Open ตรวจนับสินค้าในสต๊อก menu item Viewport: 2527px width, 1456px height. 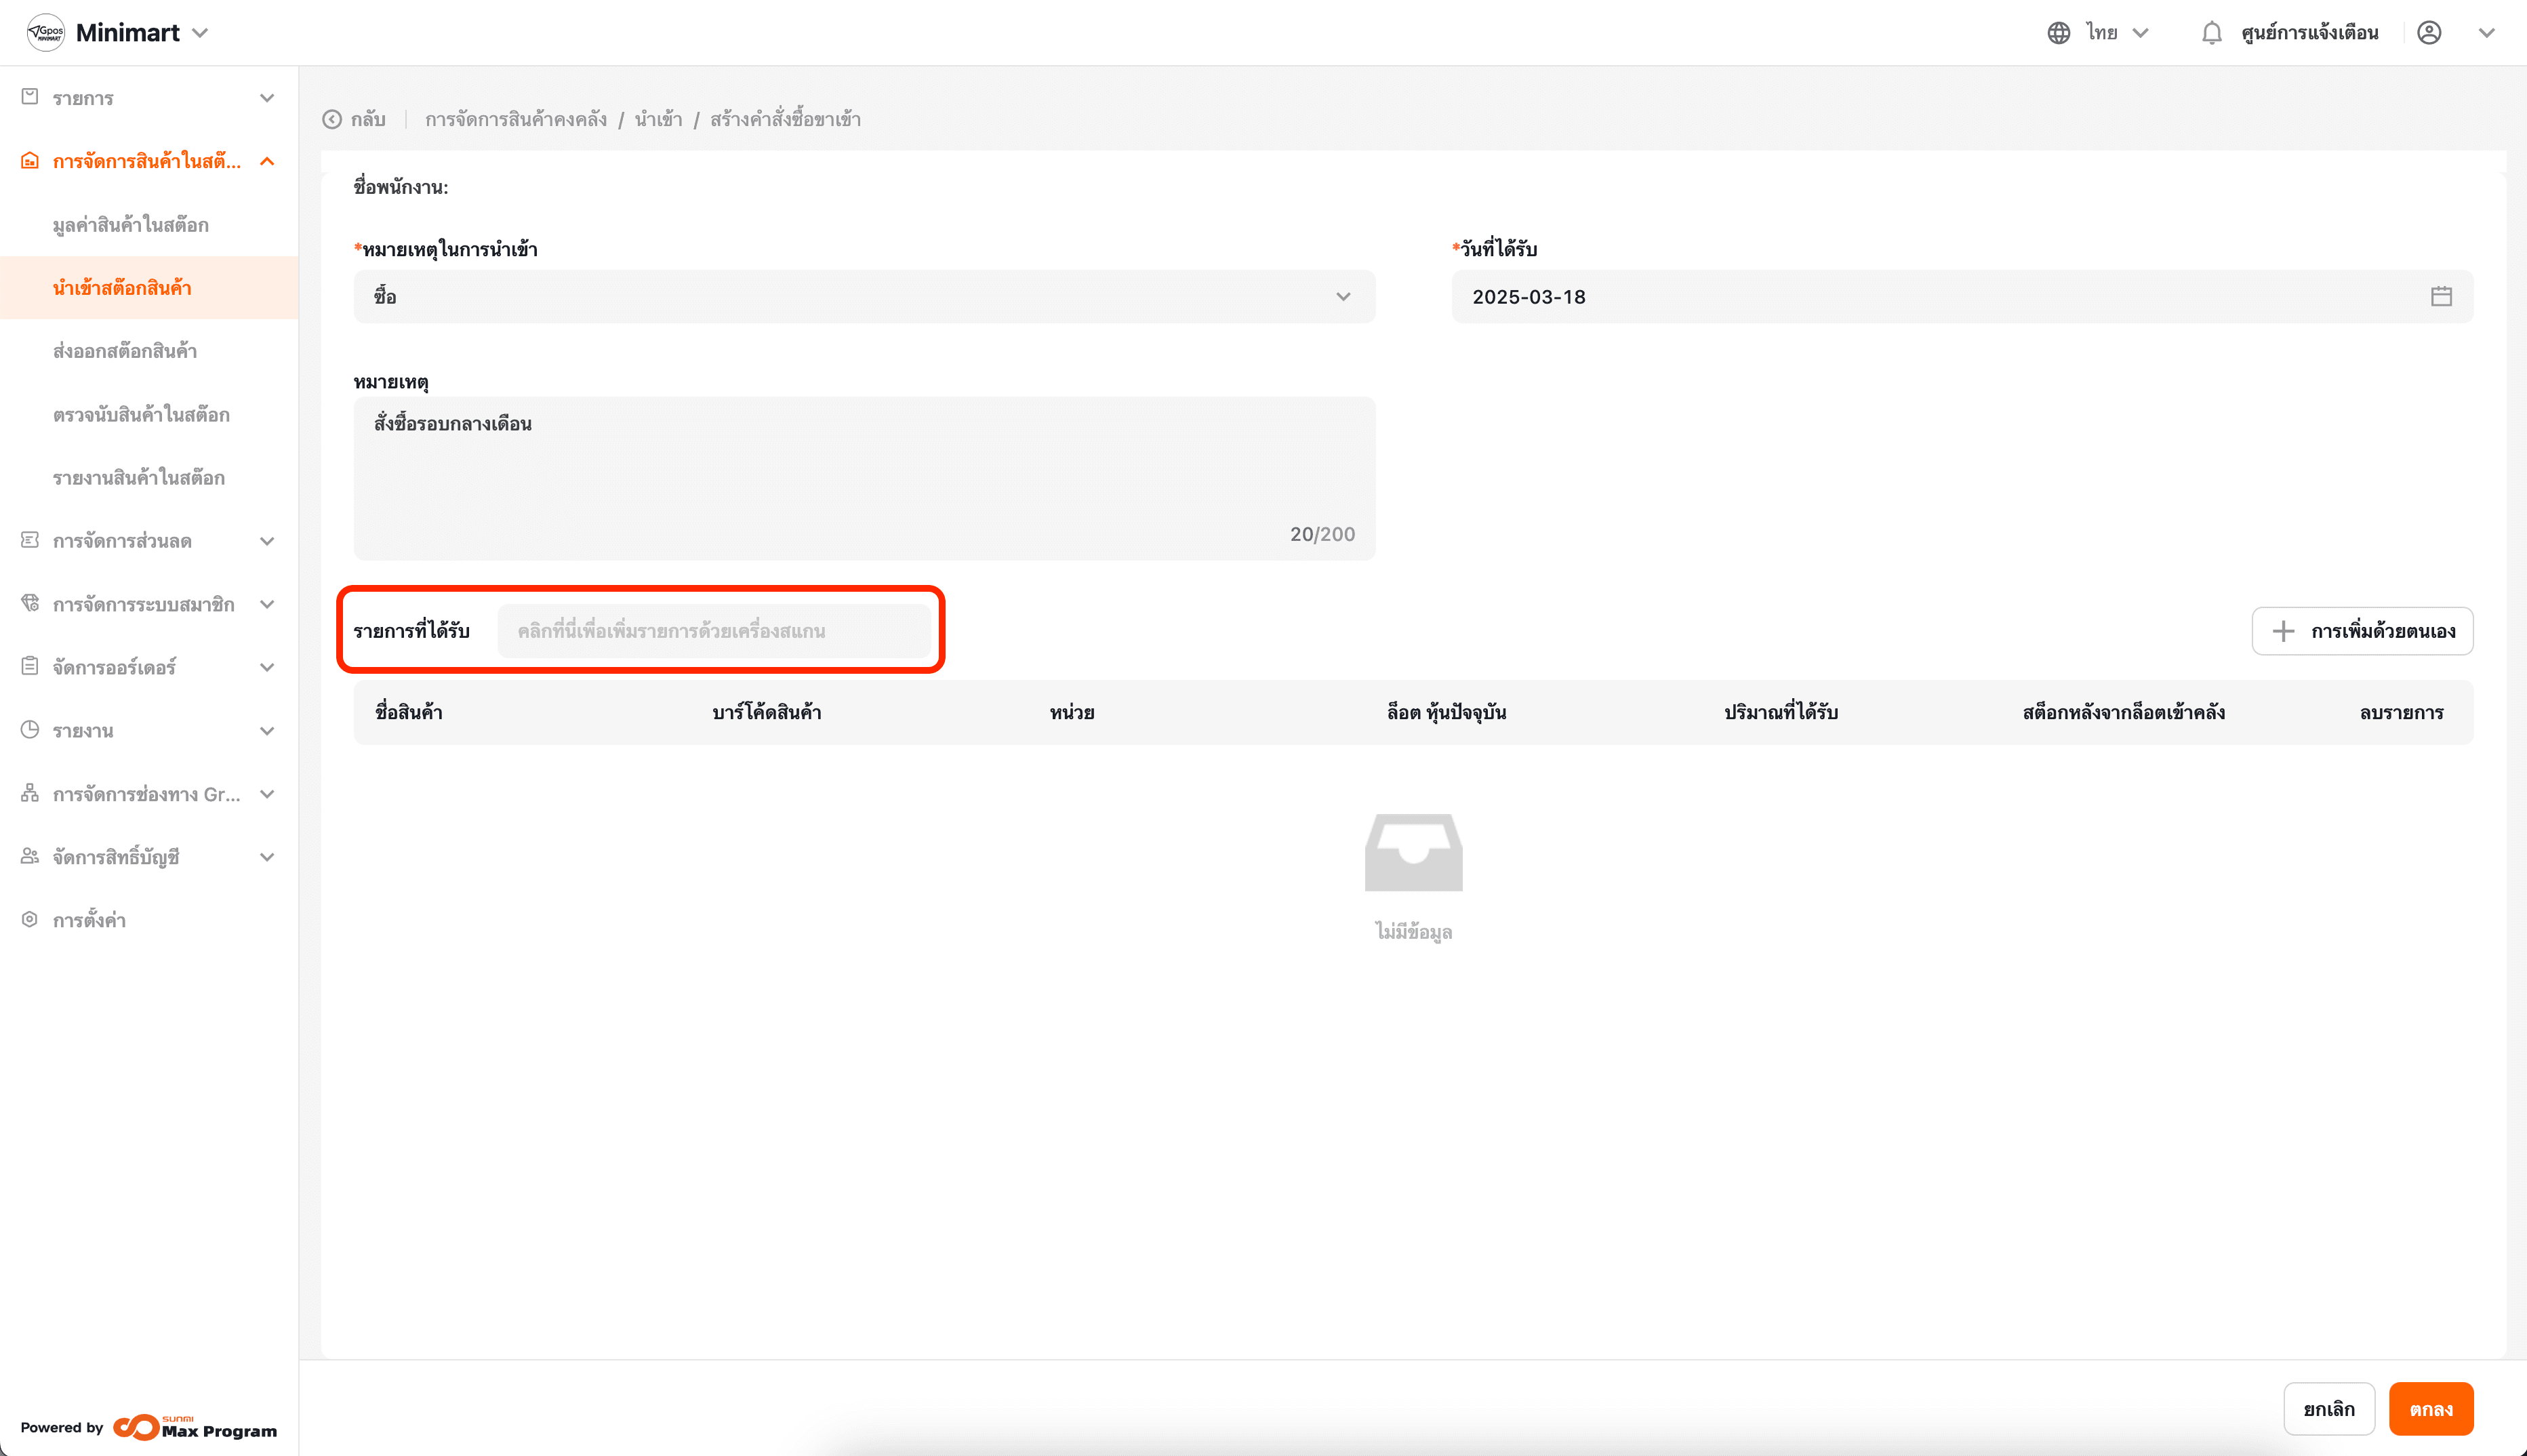pyautogui.click(x=141, y=414)
